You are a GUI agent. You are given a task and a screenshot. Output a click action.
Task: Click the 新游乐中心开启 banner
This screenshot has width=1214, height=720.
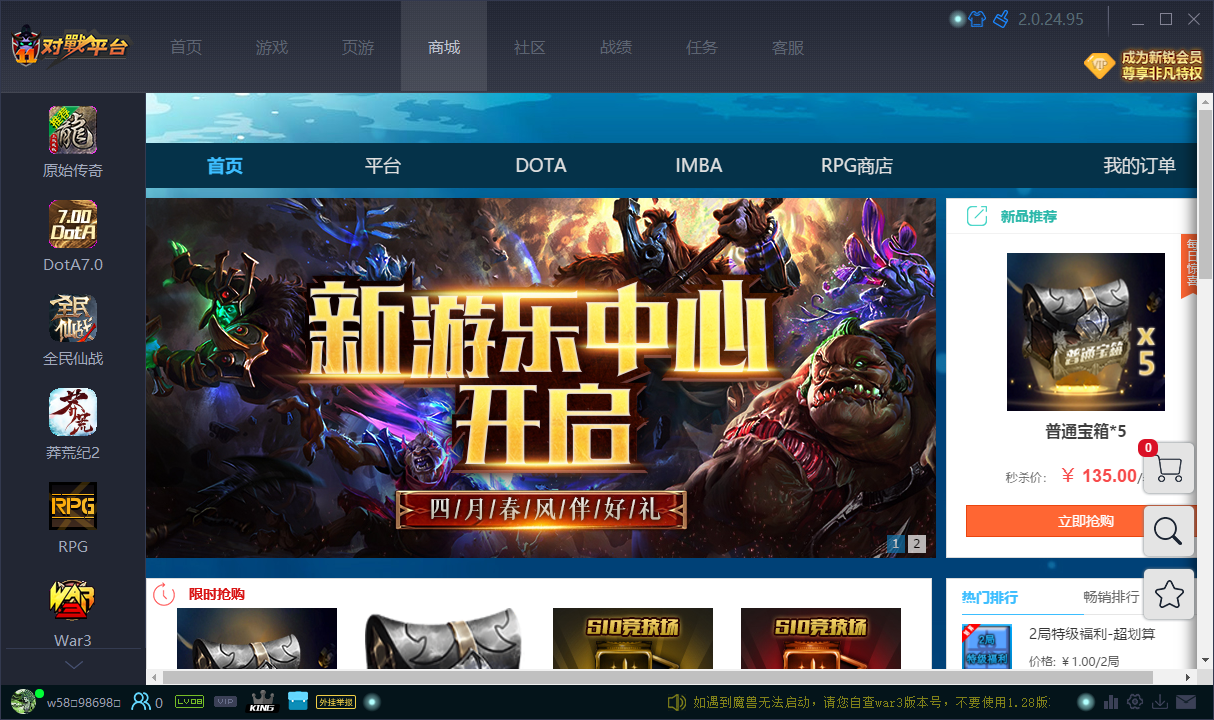pos(541,378)
